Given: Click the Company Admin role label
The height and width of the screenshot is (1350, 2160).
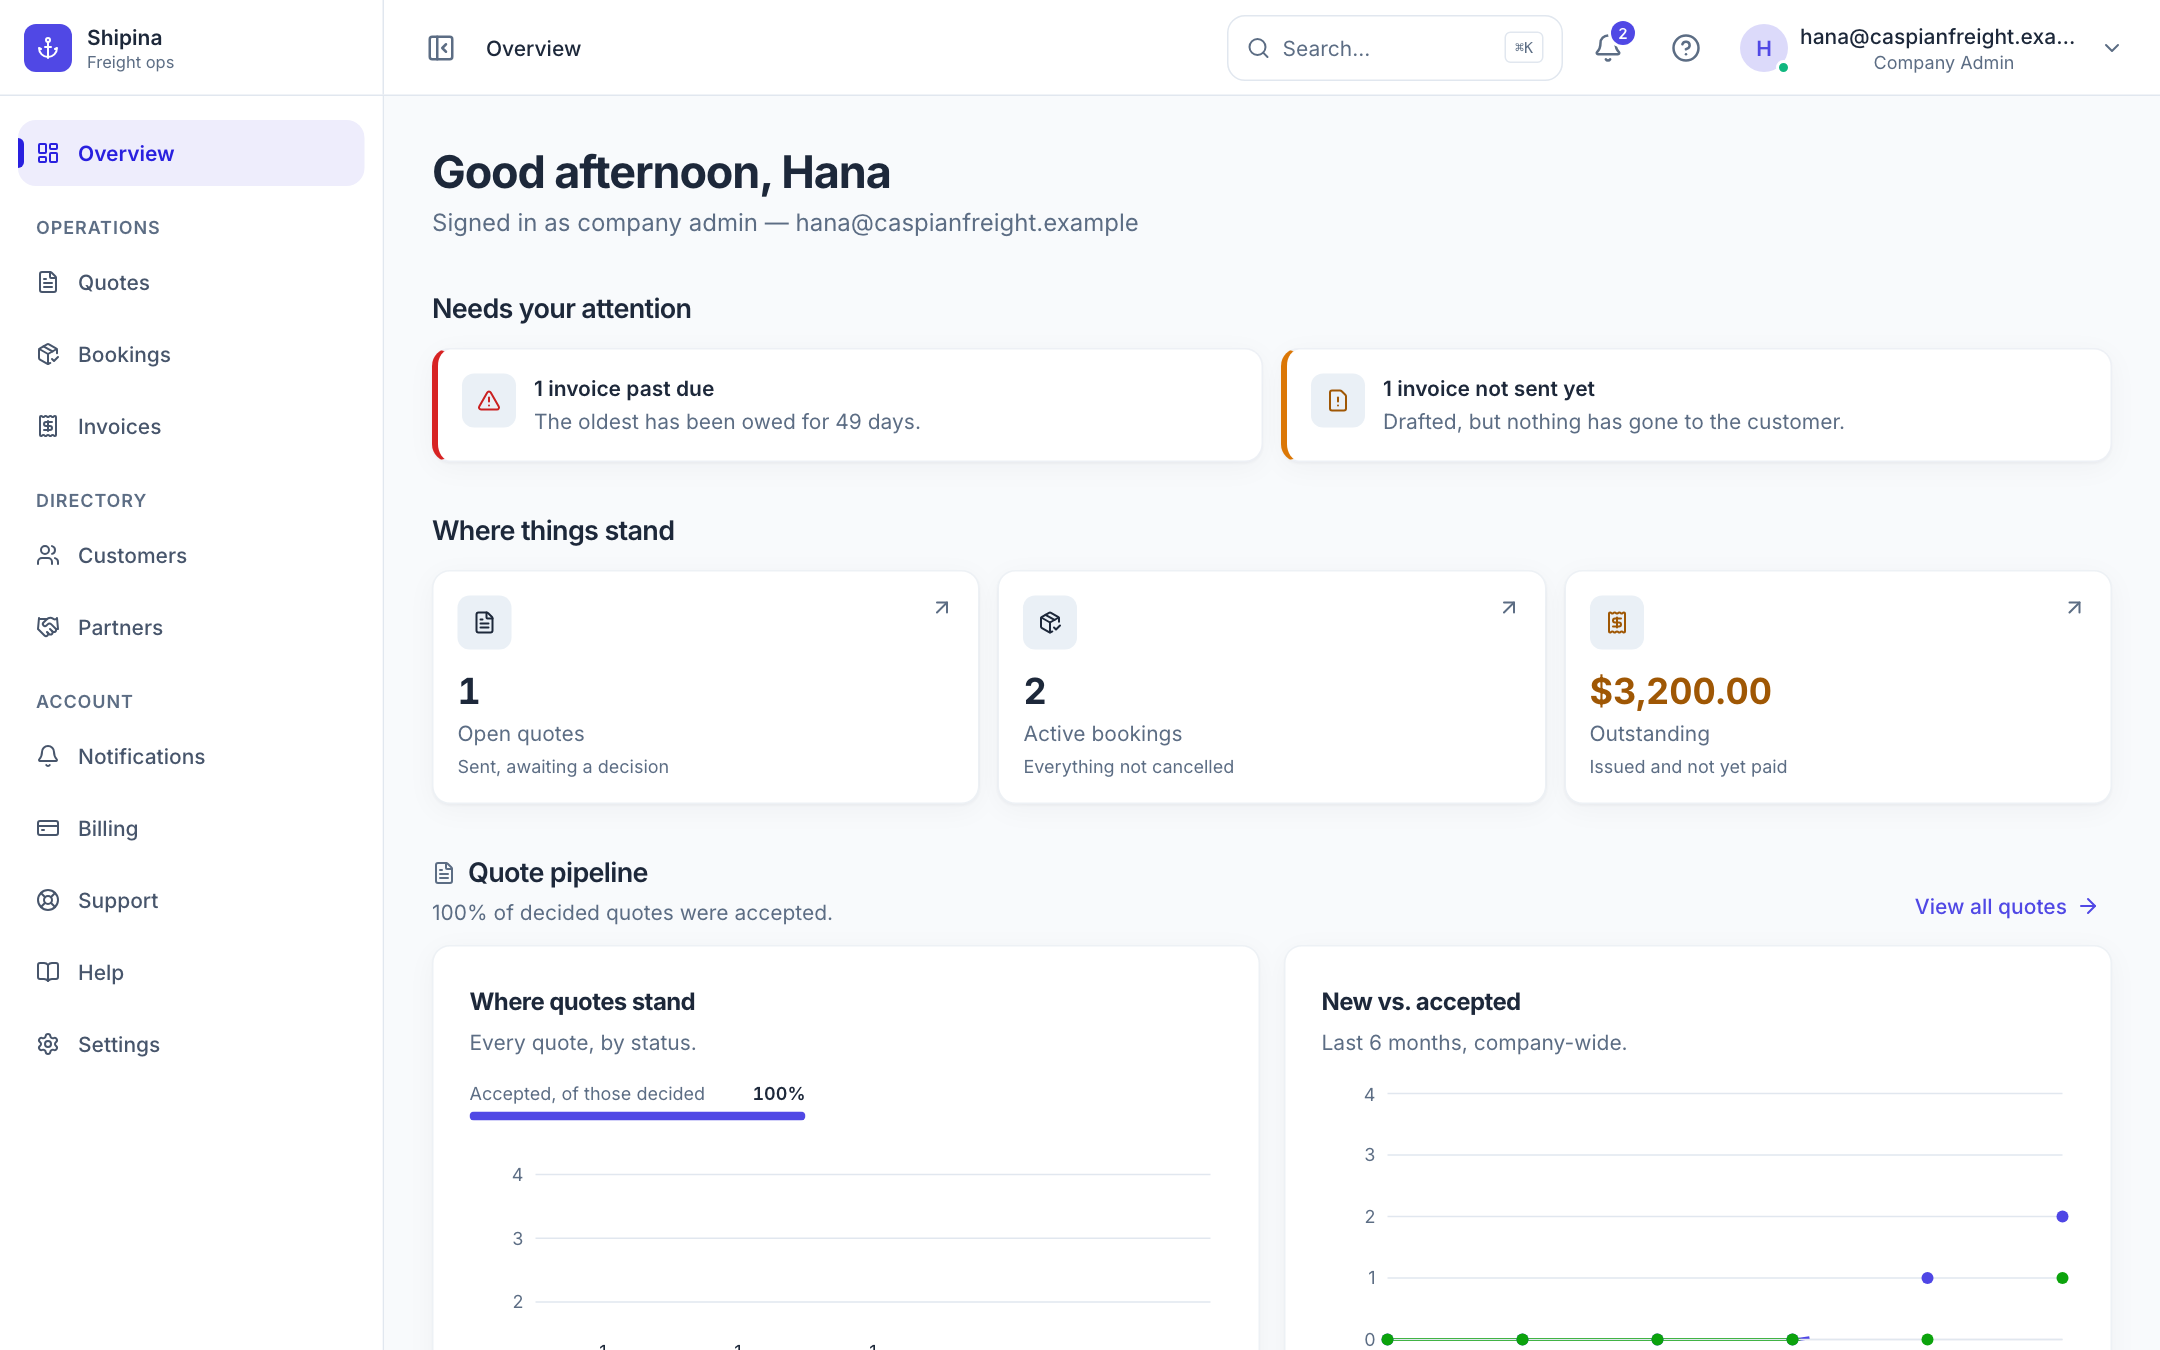Looking at the screenshot, I should click(x=1943, y=63).
